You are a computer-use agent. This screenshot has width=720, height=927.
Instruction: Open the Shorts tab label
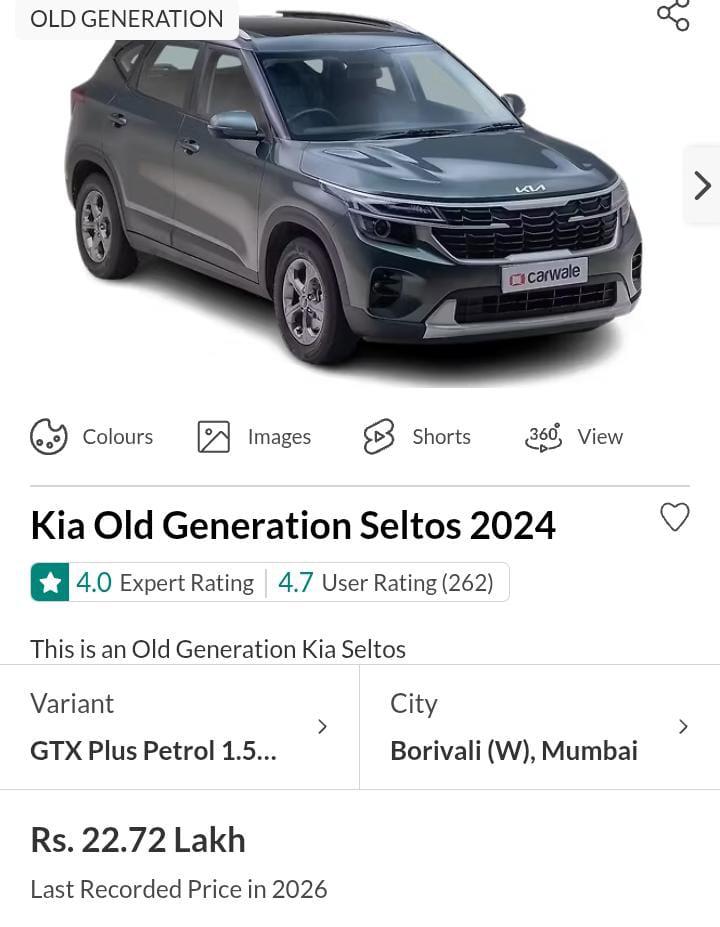pos(441,437)
